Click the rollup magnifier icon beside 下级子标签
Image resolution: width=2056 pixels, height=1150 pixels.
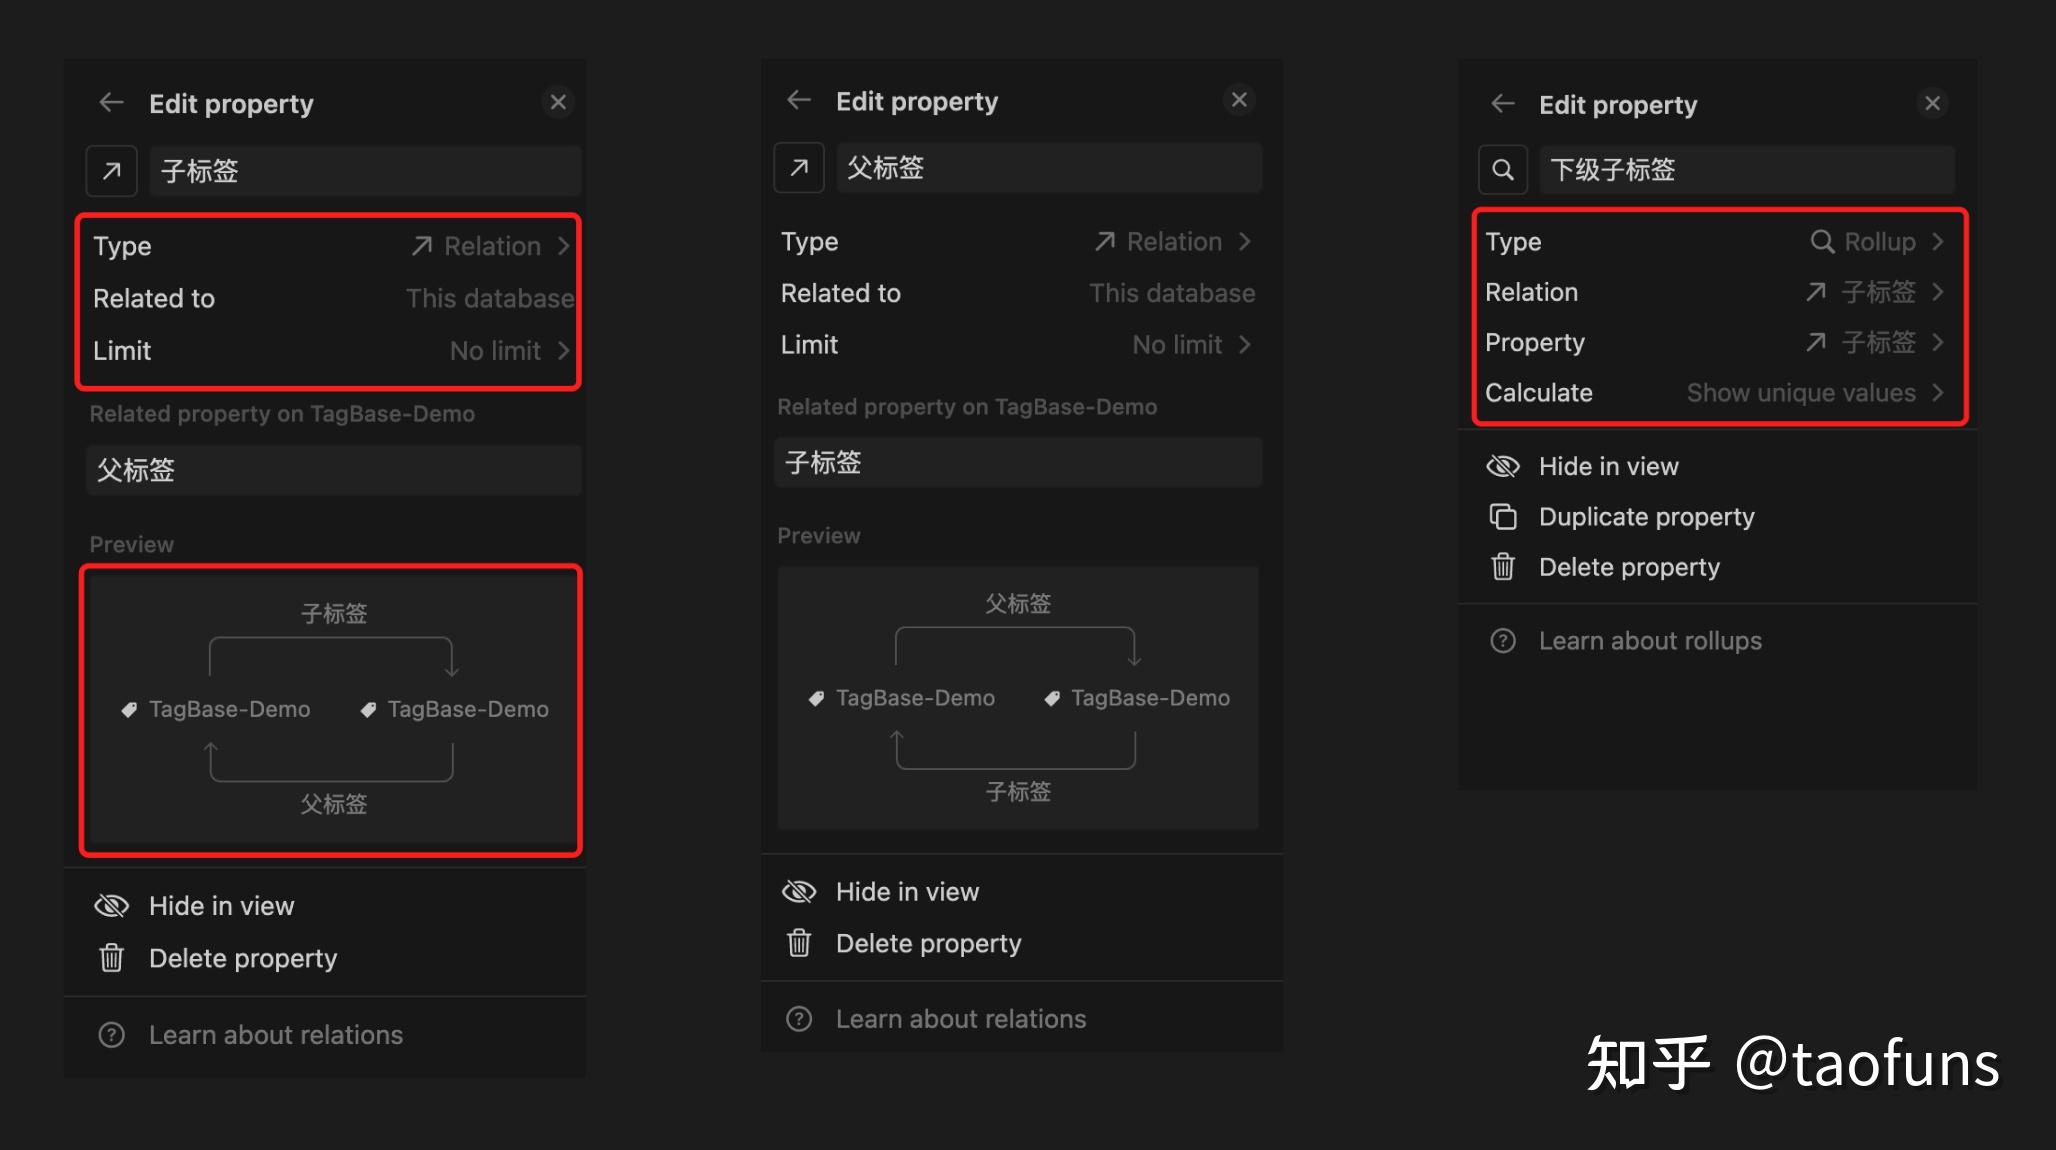click(1502, 169)
